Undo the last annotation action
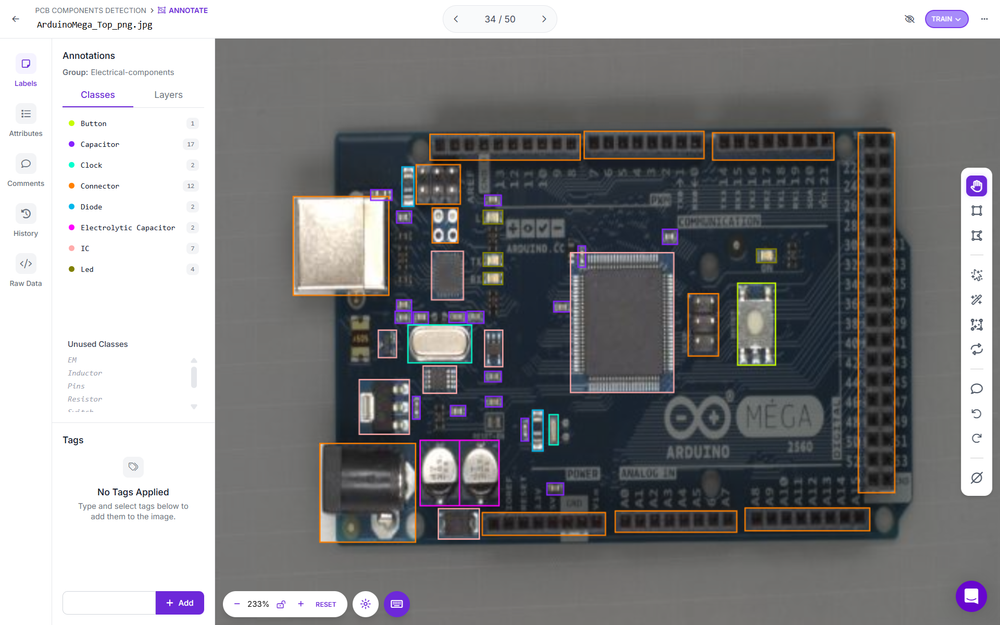 (976, 413)
